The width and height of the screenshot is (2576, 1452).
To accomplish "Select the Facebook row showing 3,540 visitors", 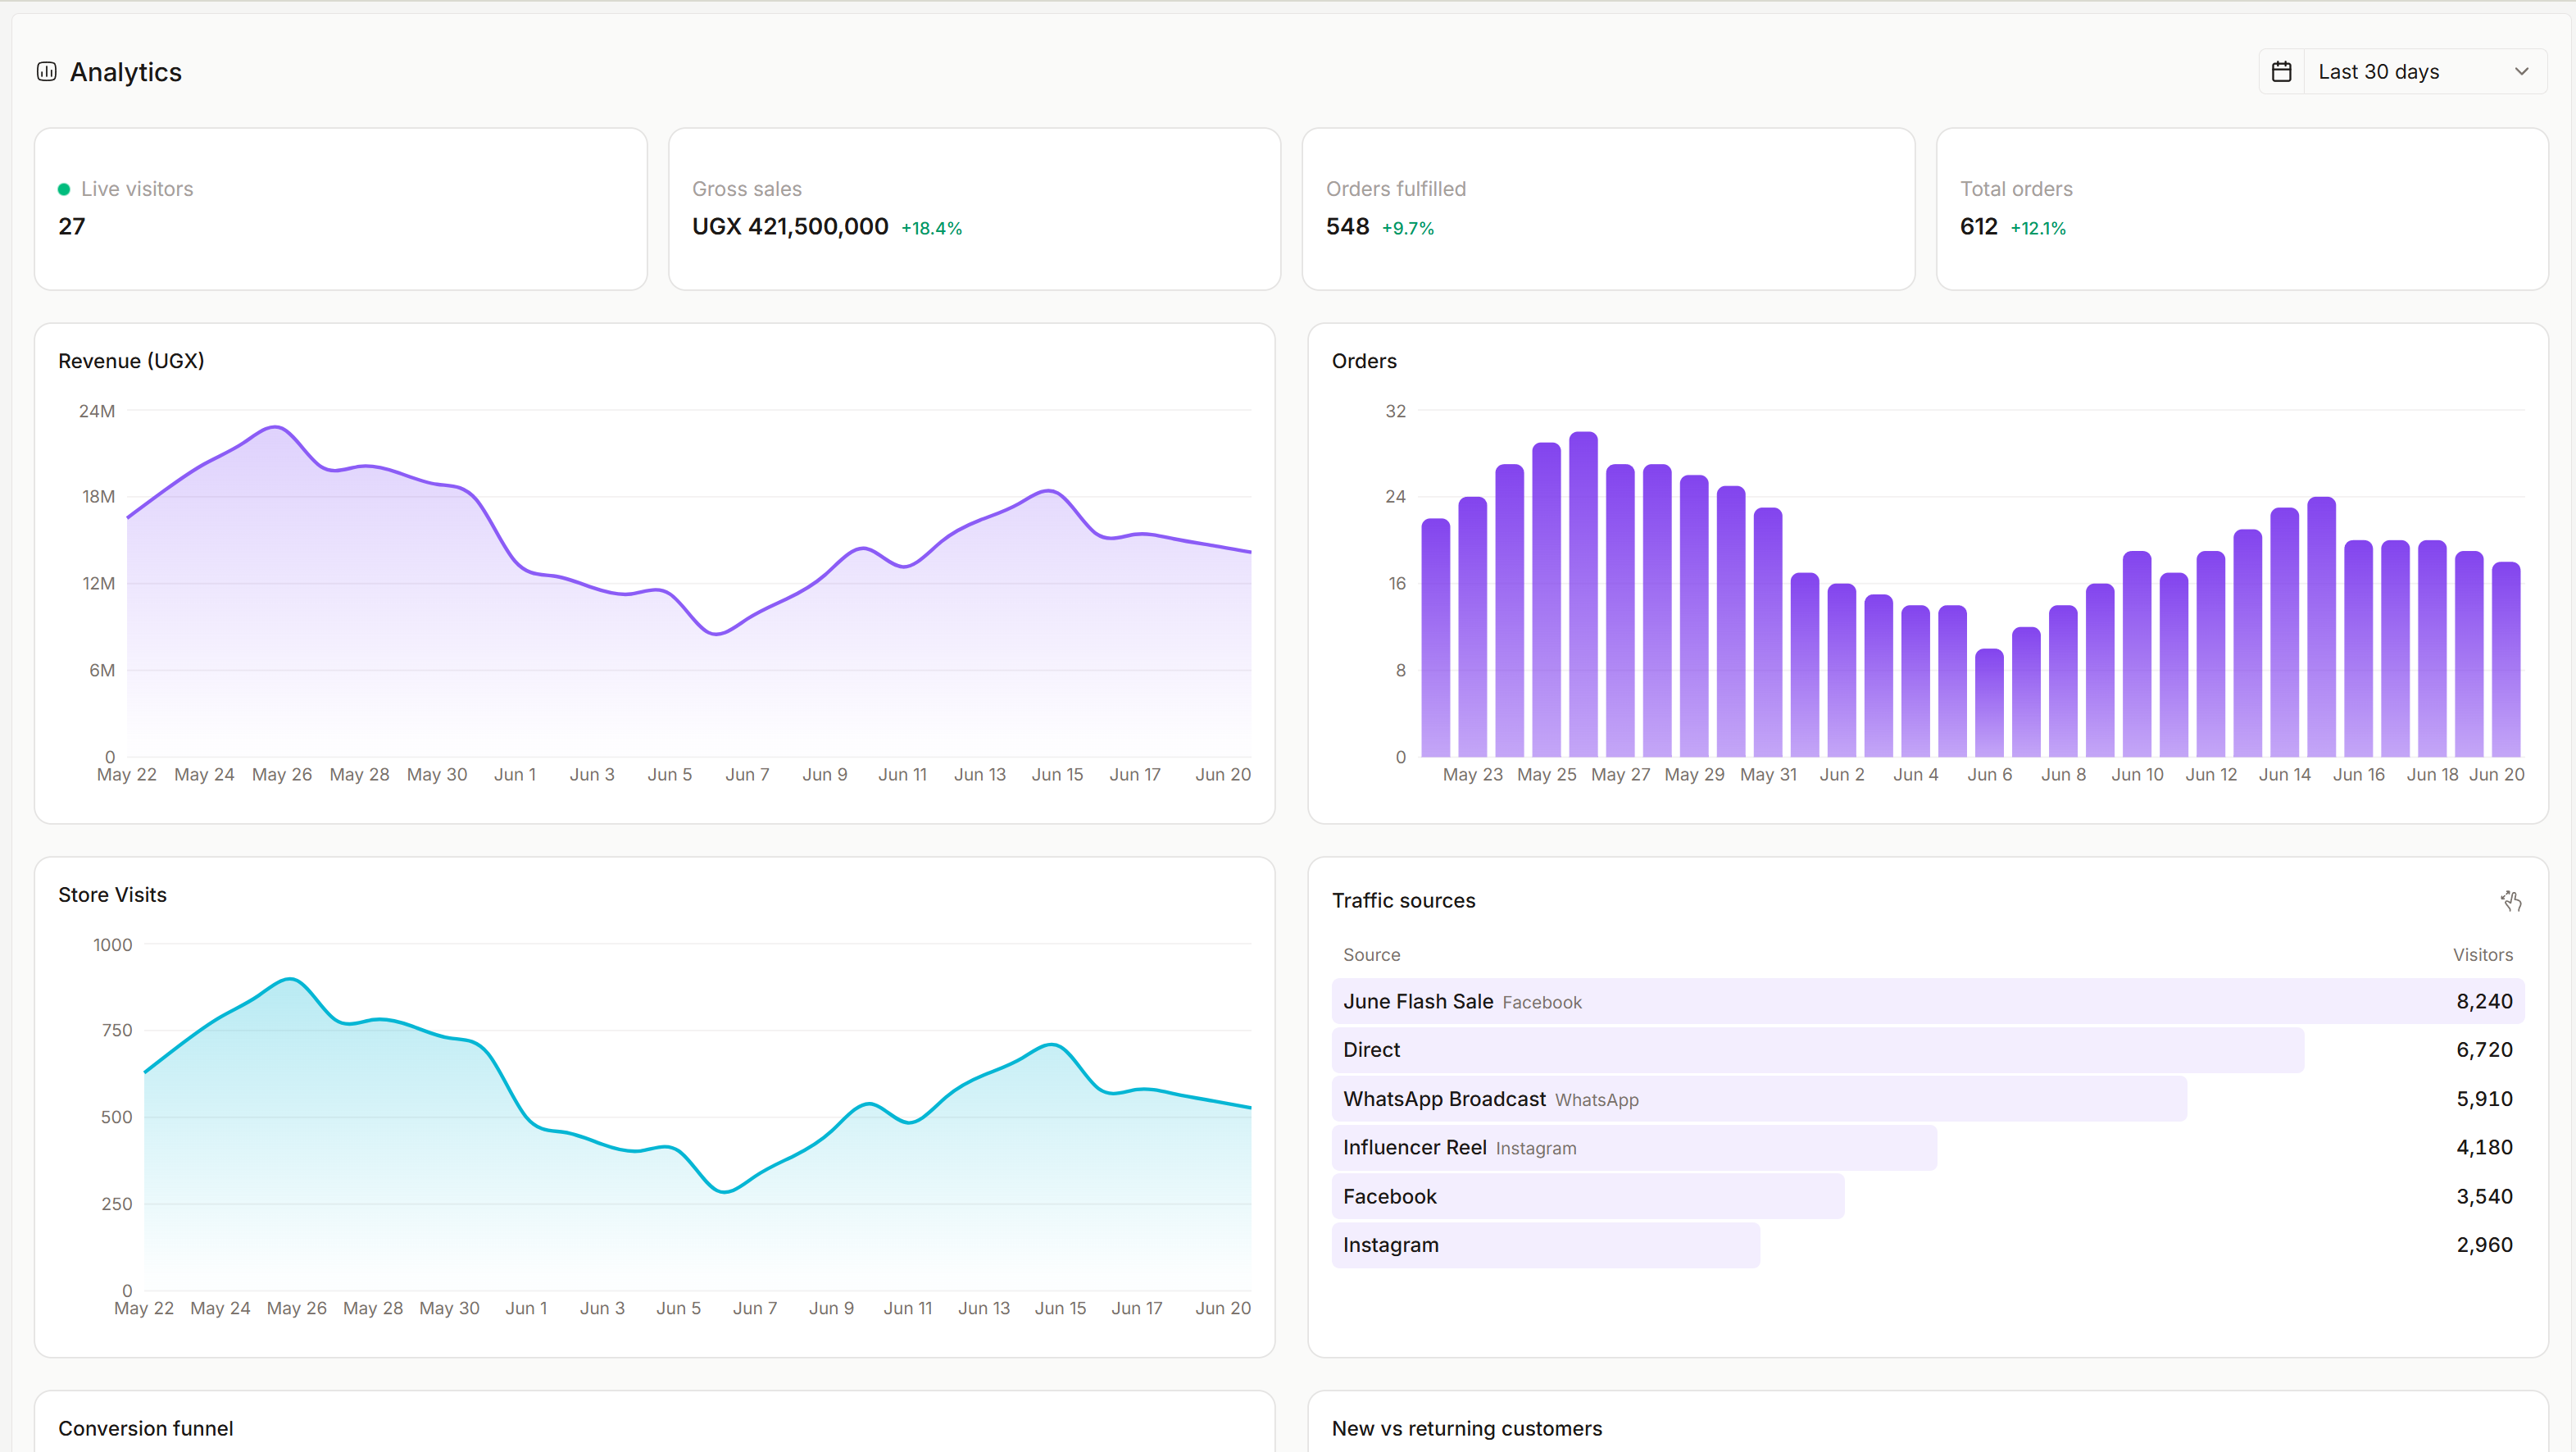I will (1928, 1196).
